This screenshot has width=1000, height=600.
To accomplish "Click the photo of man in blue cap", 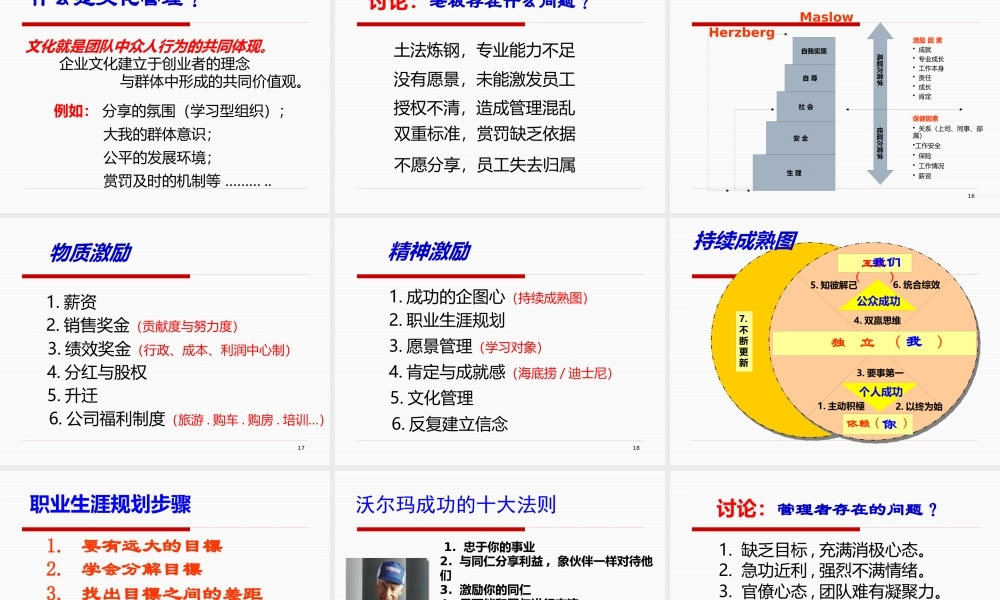I will coord(386,579).
